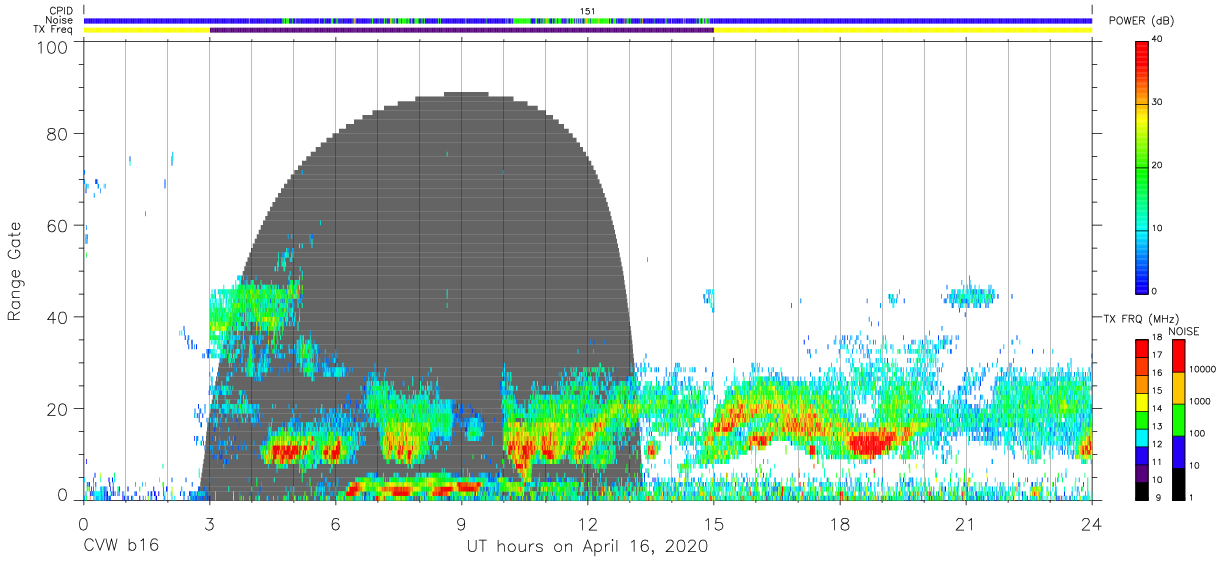Click the 13 tick of TX FRQ legend
This screenshot has height=567, width=1228.
click(1157, 427)
